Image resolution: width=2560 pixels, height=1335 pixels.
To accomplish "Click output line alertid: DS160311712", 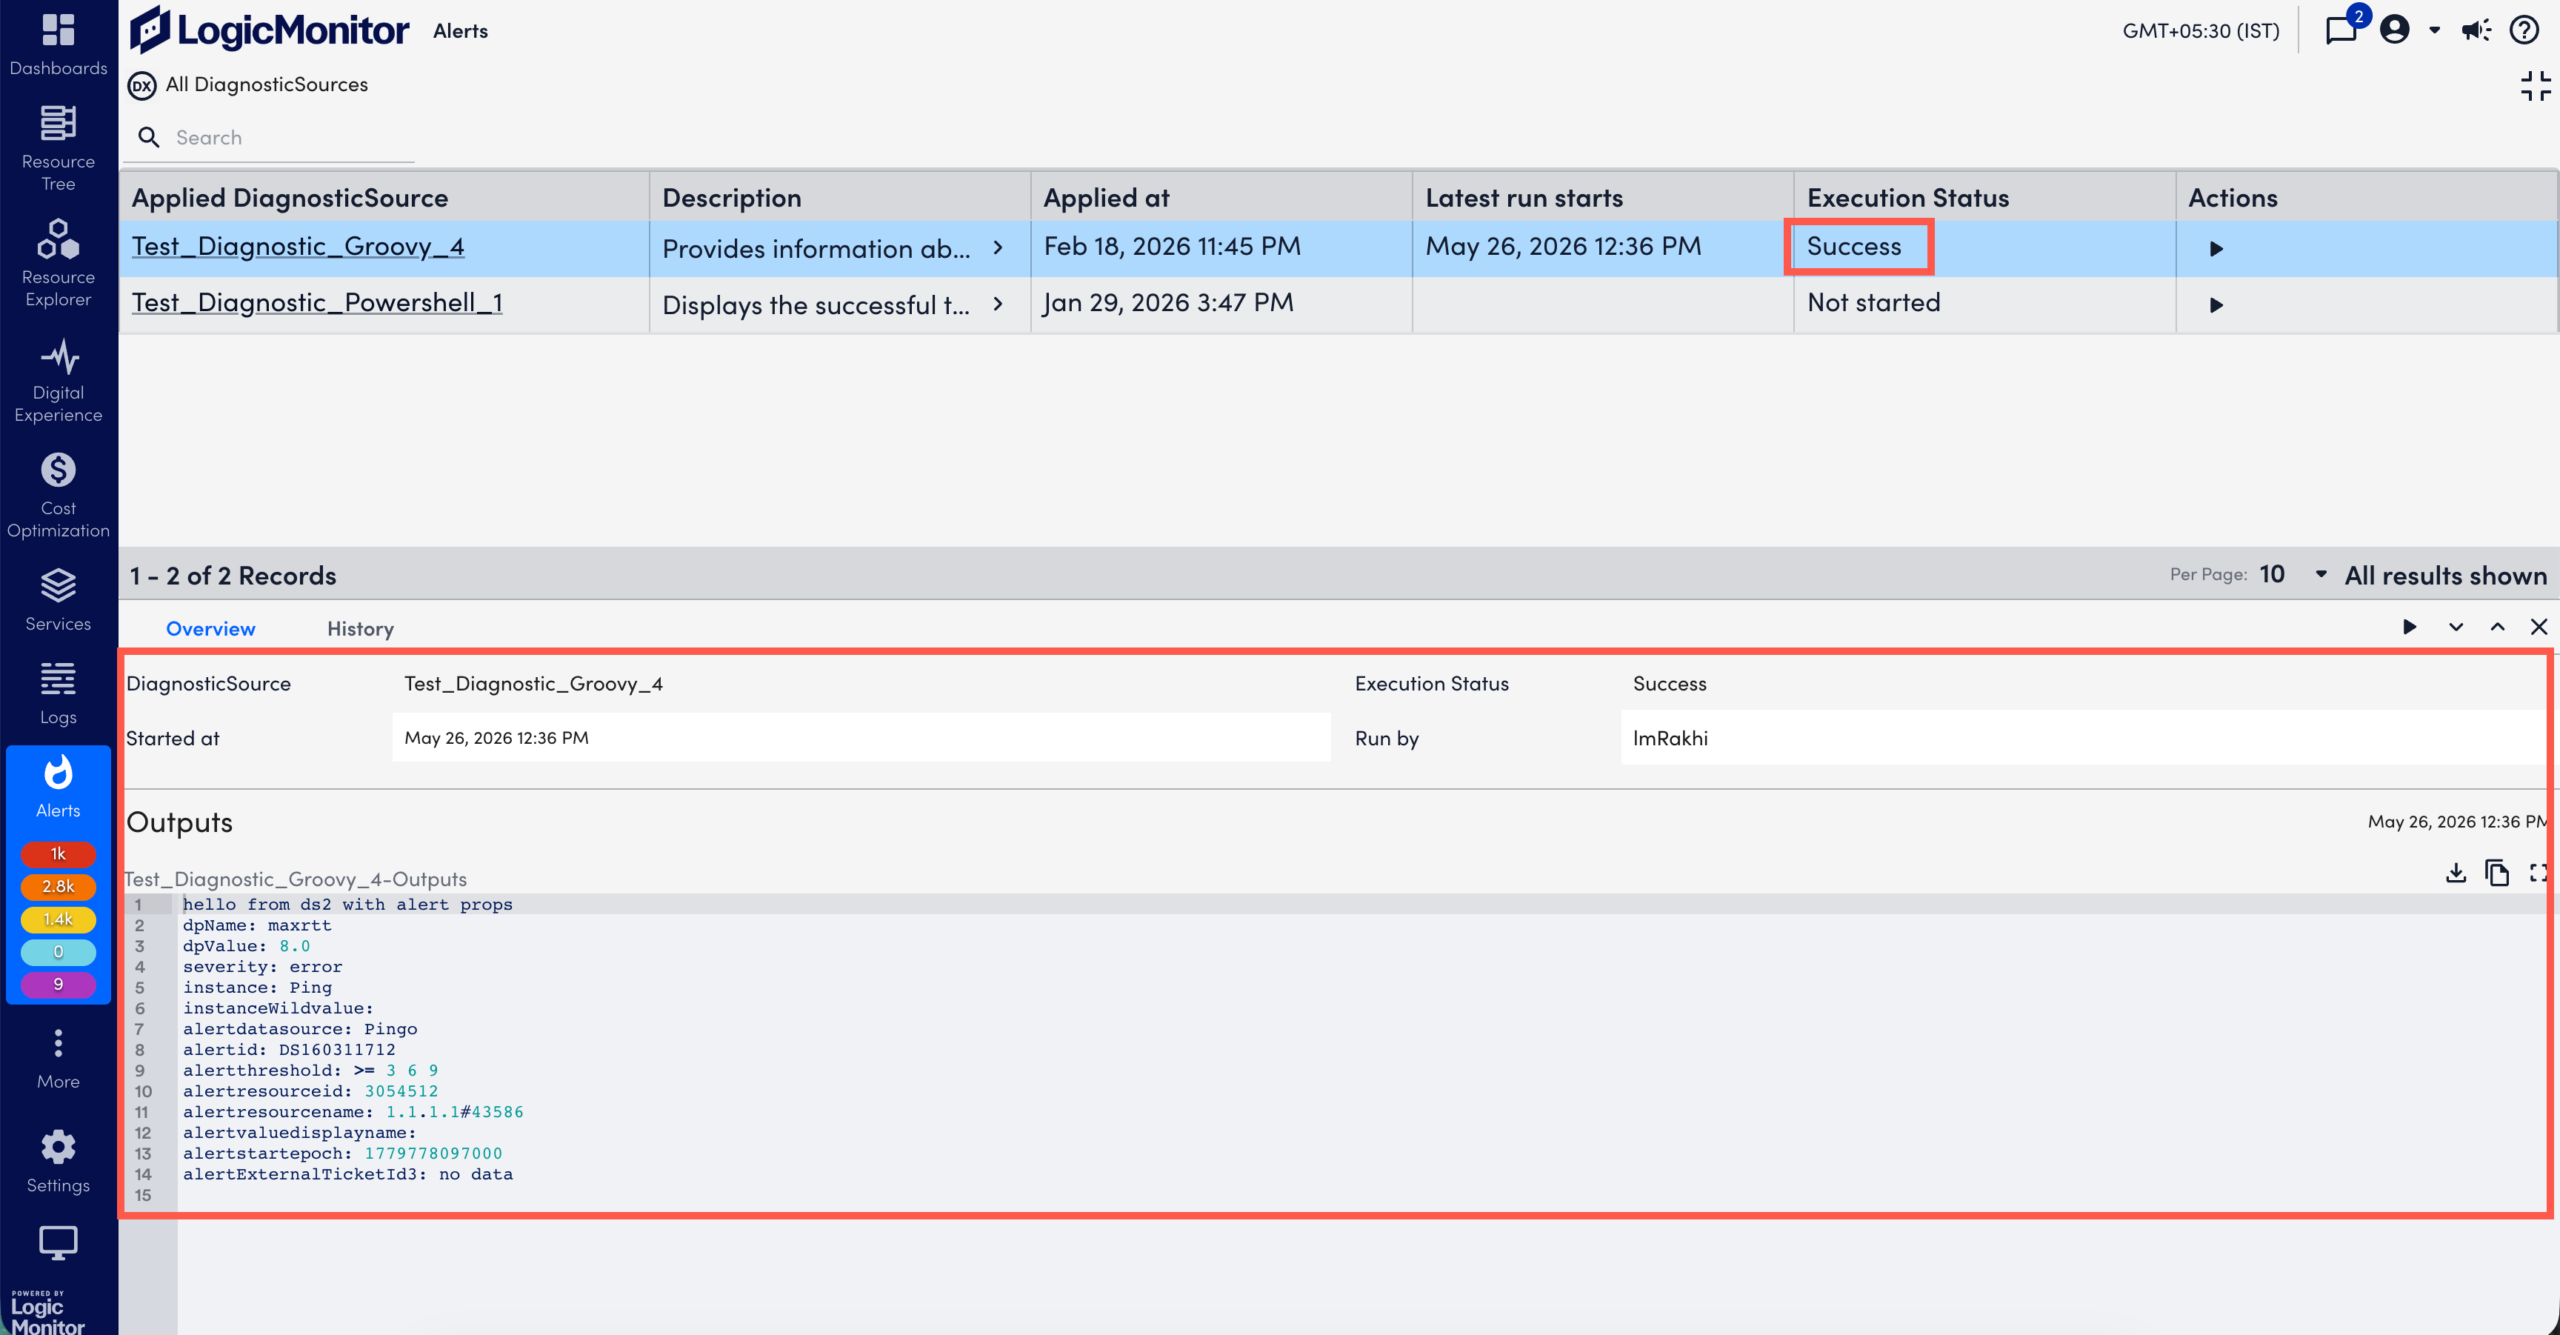I will click(x=289, y=1050).
